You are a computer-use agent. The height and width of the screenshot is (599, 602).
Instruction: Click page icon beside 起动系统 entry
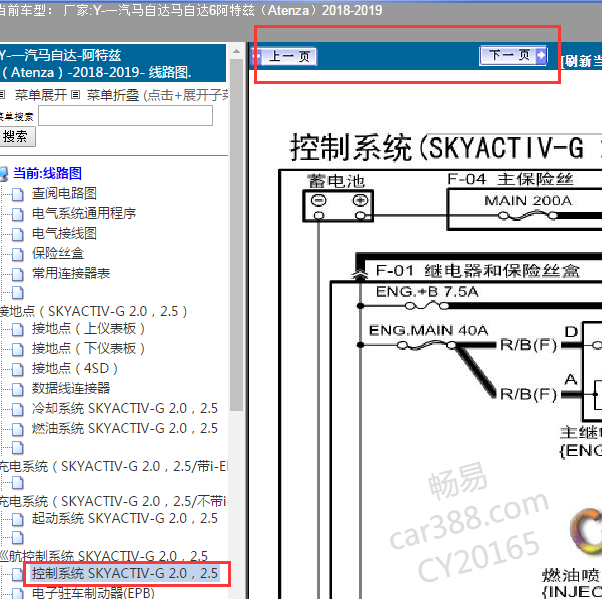pos(17,520)
